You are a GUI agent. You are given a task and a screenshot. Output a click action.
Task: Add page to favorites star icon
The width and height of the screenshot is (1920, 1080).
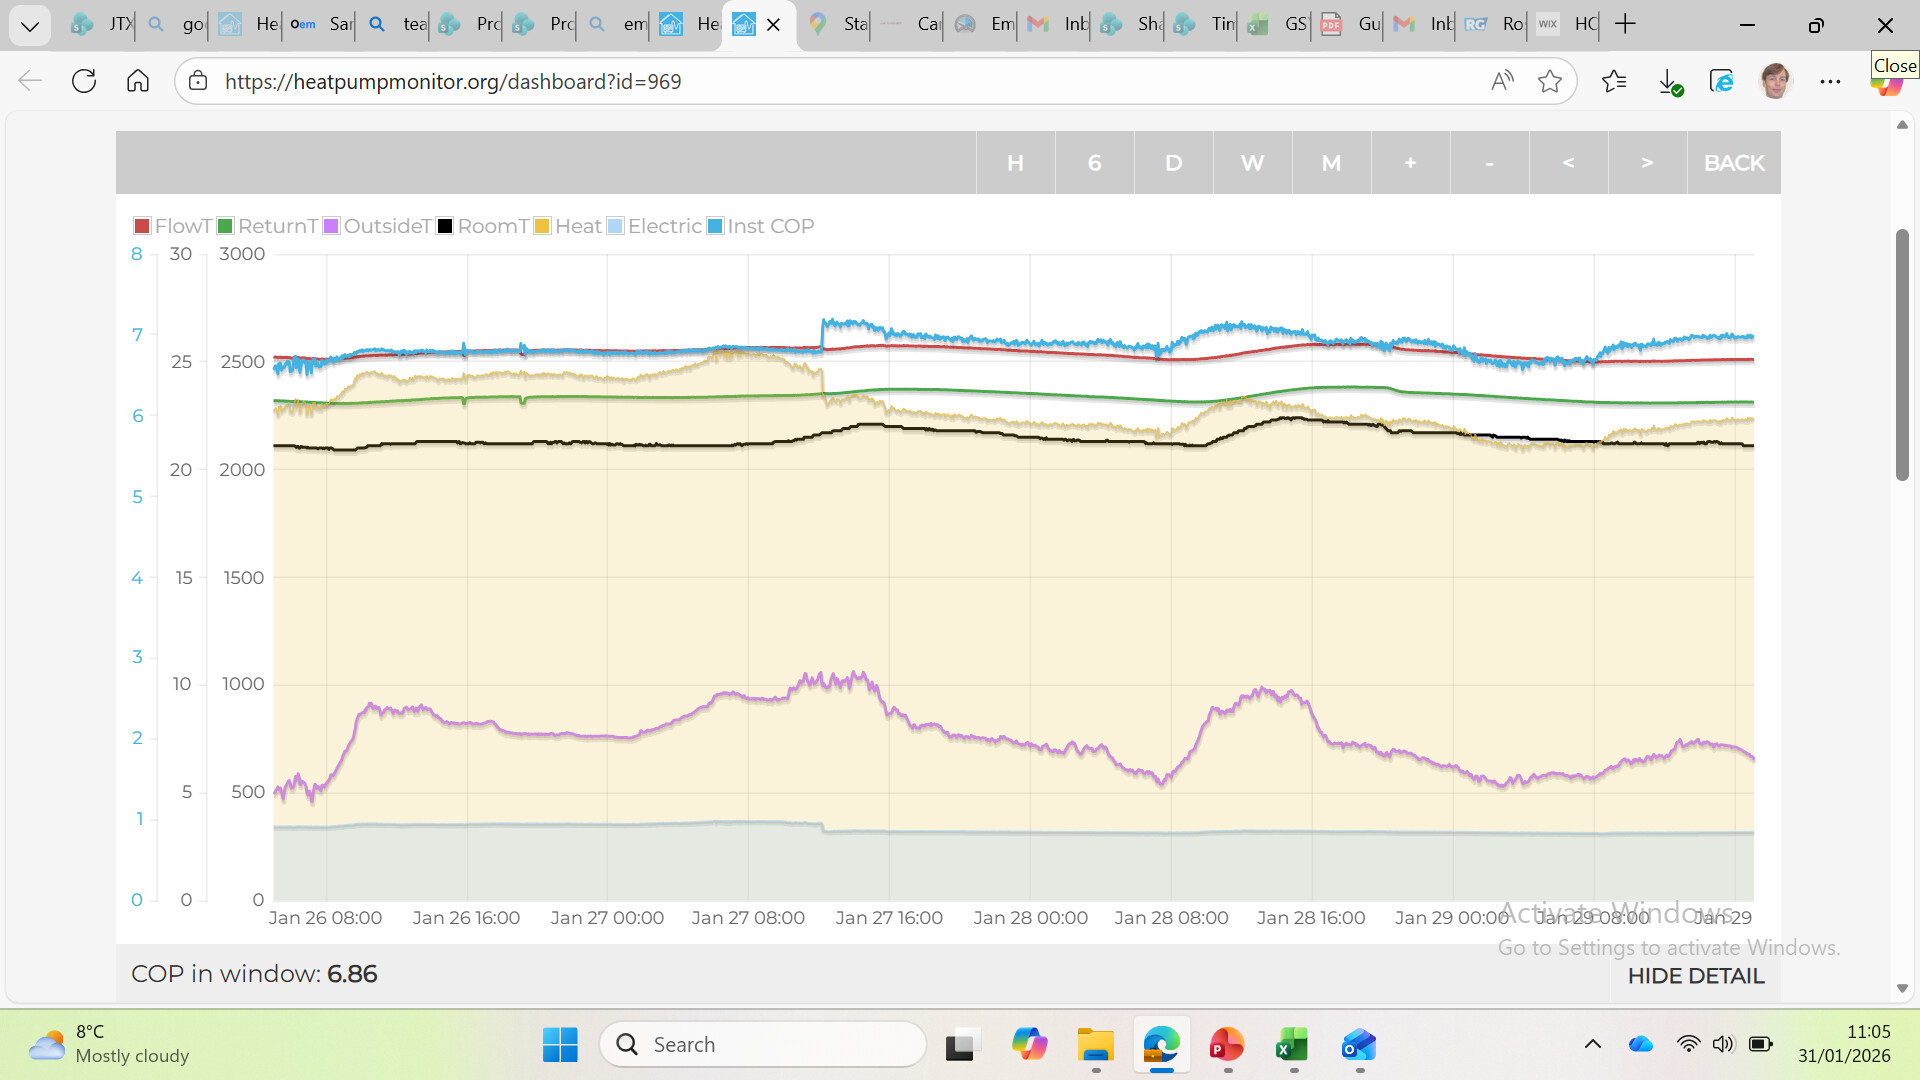[1550, 81]
